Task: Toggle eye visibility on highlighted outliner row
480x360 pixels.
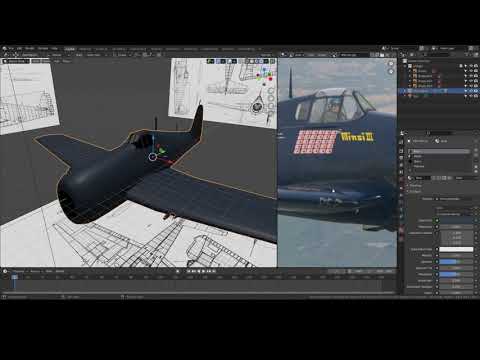Action: (x=471, y=91)
